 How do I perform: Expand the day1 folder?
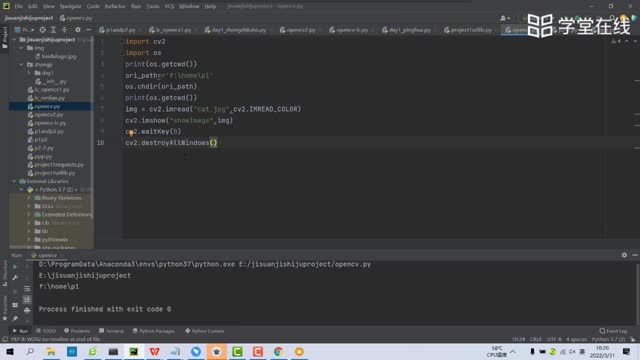coord(29,73)
